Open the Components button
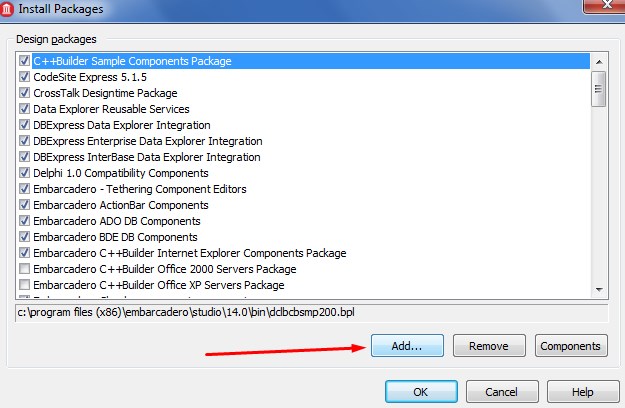Screen dimensions: 625x408 (571, 345)
